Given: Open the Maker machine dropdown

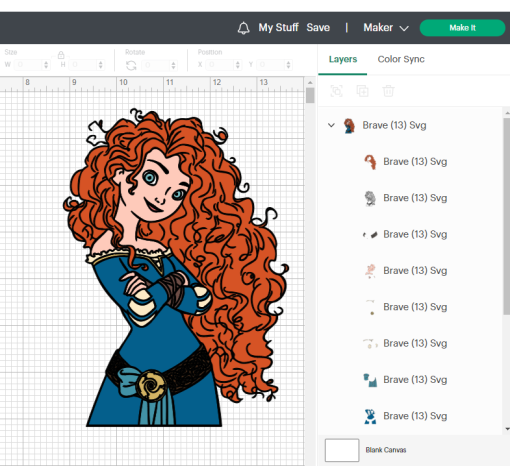Looking at the screenshot, I should 386,28.
